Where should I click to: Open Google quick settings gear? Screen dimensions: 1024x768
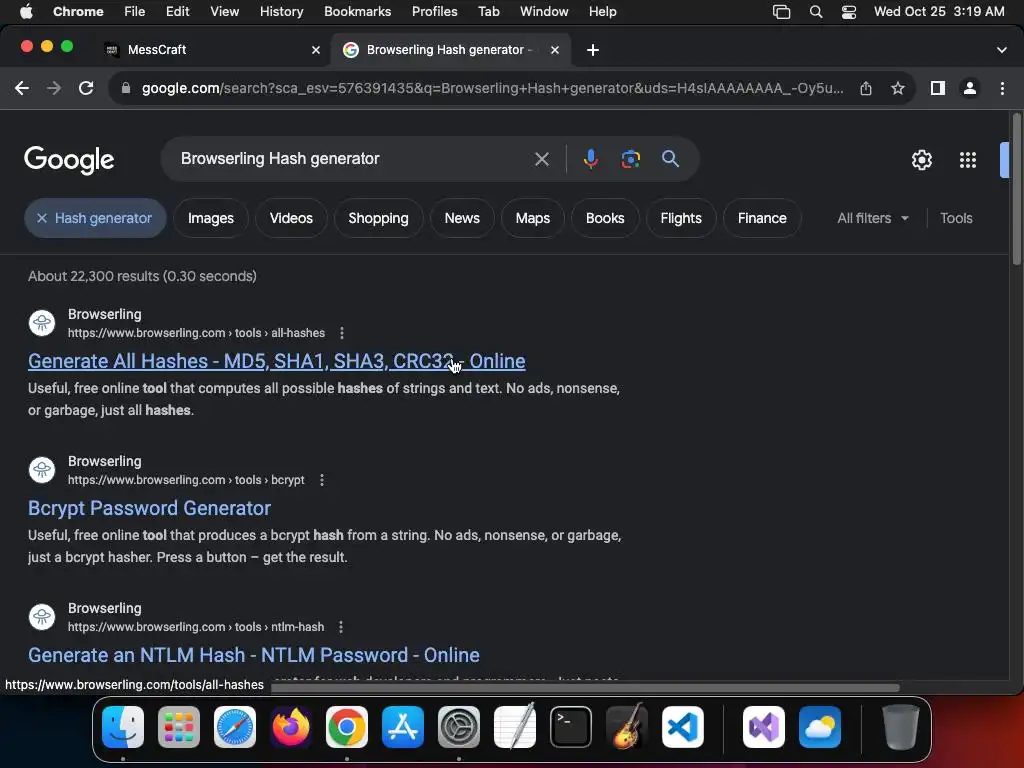click(921, 160)
